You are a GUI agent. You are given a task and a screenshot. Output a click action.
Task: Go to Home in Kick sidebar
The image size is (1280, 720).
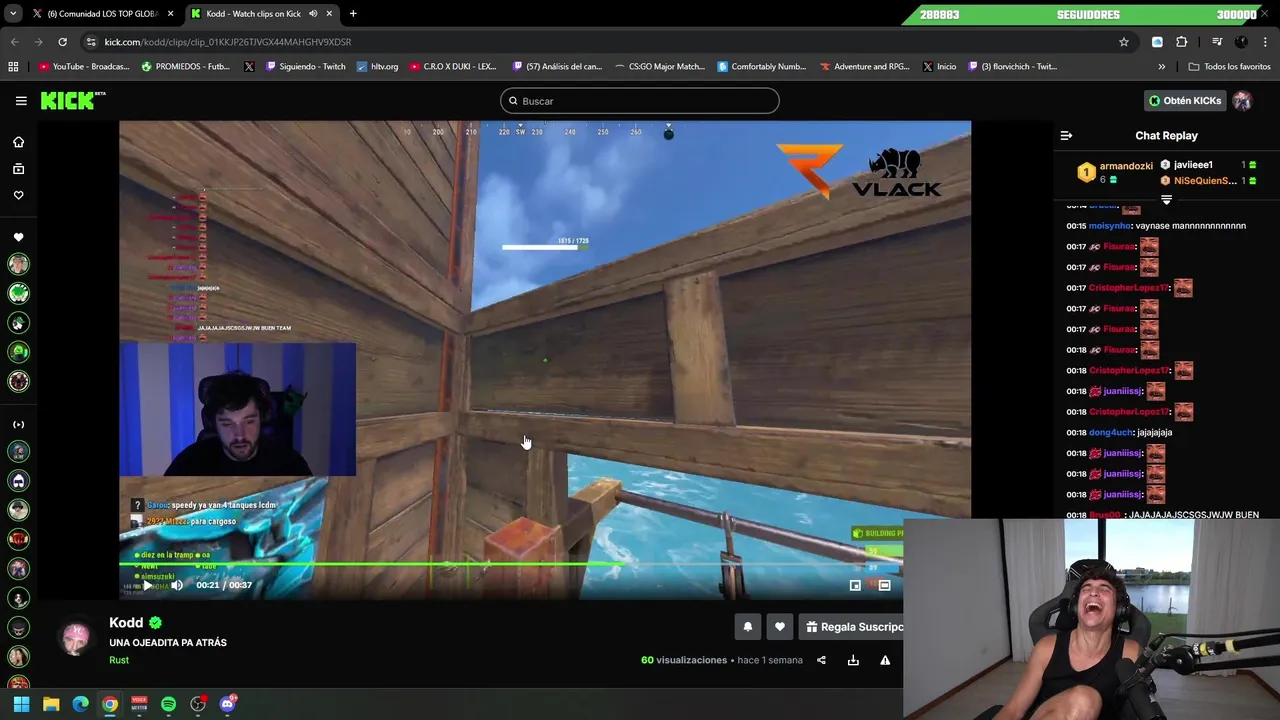(18, 142)
